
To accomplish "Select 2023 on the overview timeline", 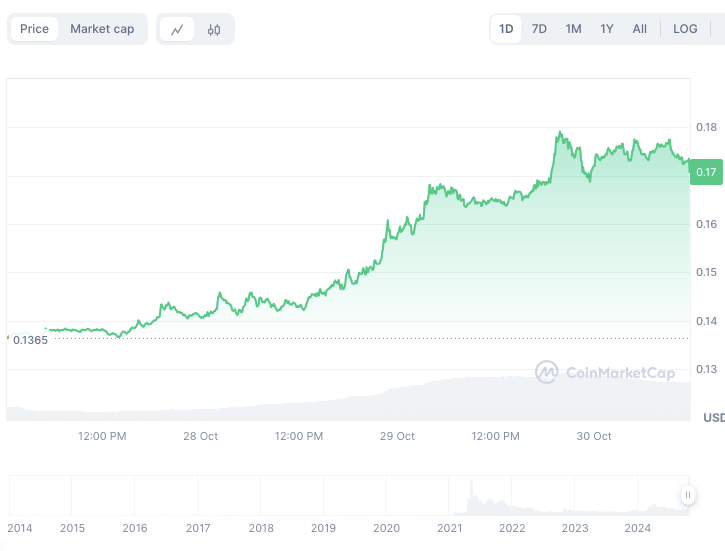I will (575, 528).
